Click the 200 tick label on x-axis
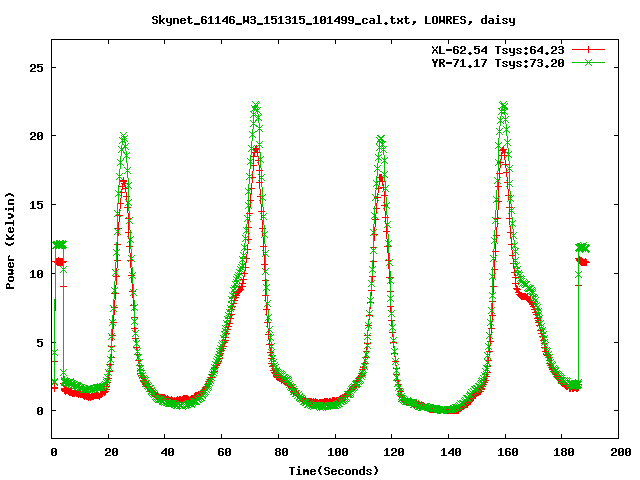The height and width of the screenshot is (480, 640). (x=618, y=452)
